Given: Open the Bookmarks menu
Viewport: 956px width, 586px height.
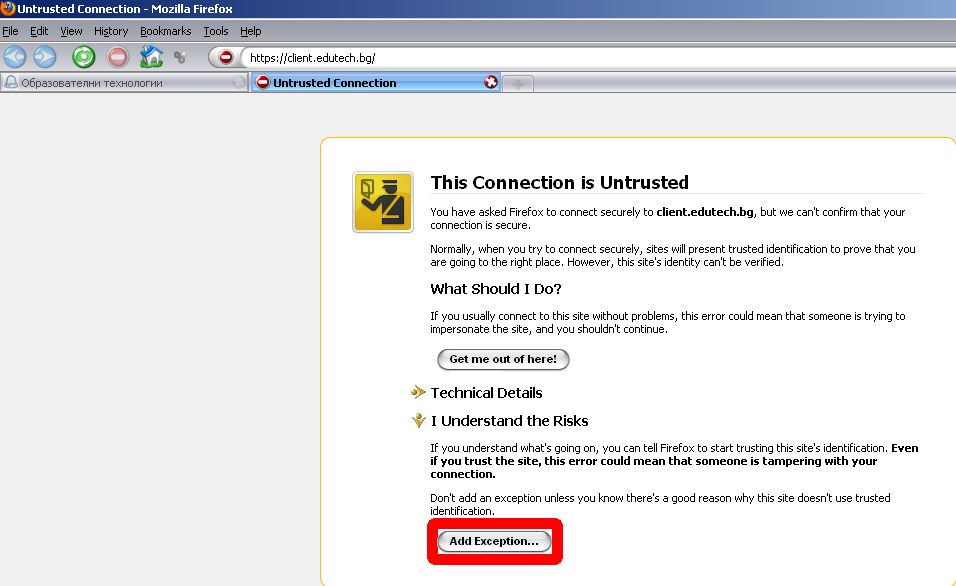Looking at the screenshot, I should click(x=165, y=31).
